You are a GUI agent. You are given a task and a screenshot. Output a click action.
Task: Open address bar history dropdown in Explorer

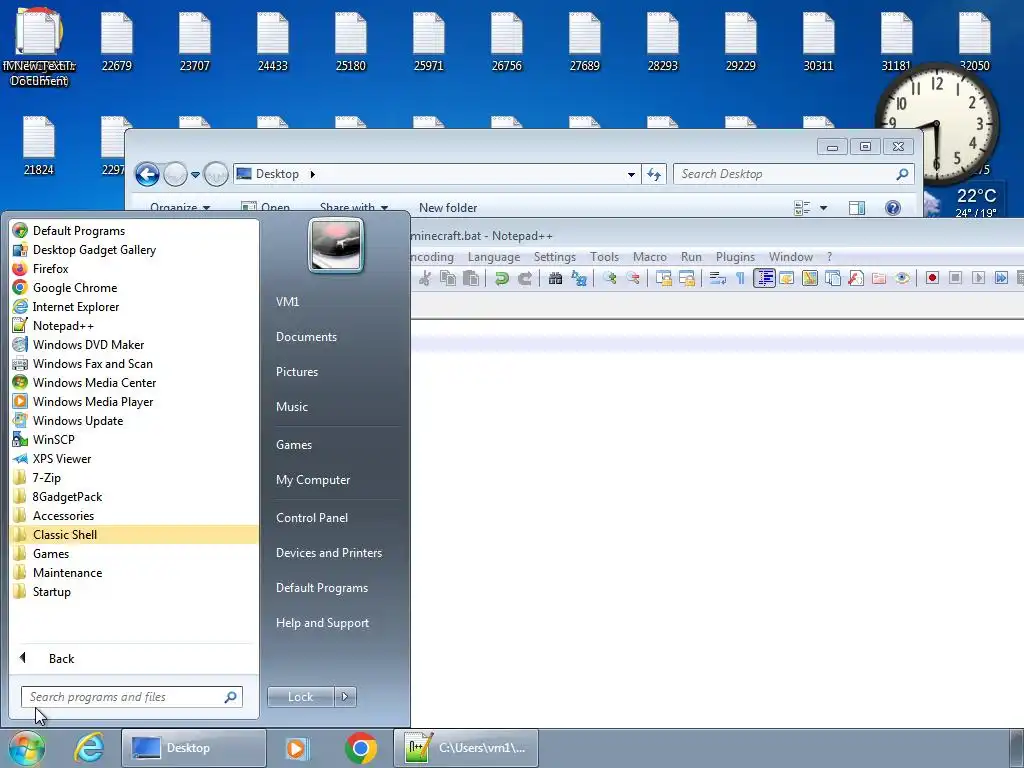631,174
